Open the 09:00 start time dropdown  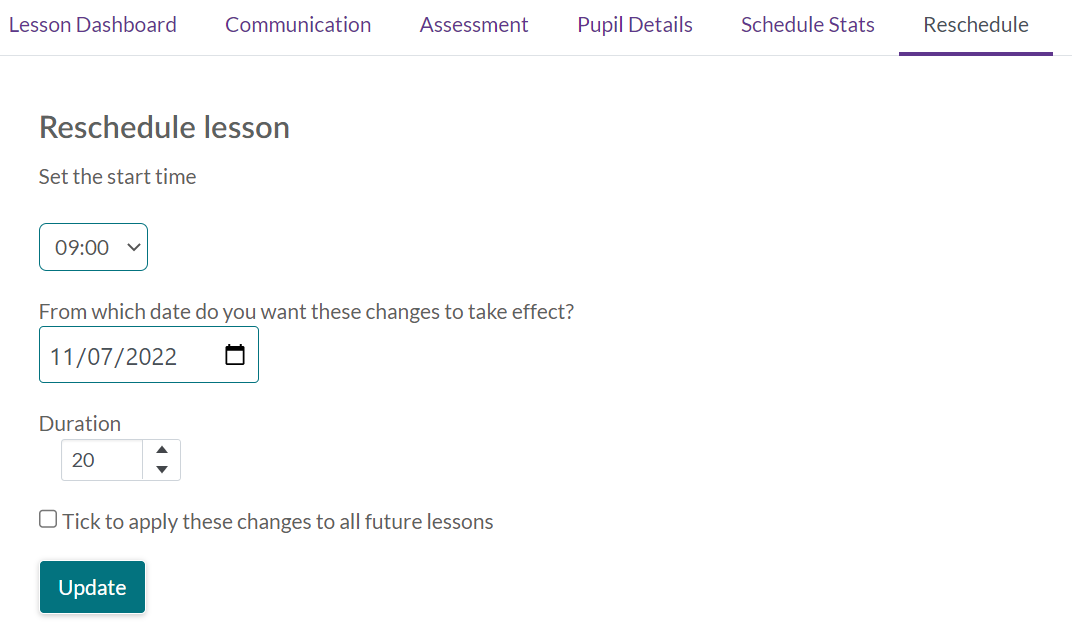94,247
